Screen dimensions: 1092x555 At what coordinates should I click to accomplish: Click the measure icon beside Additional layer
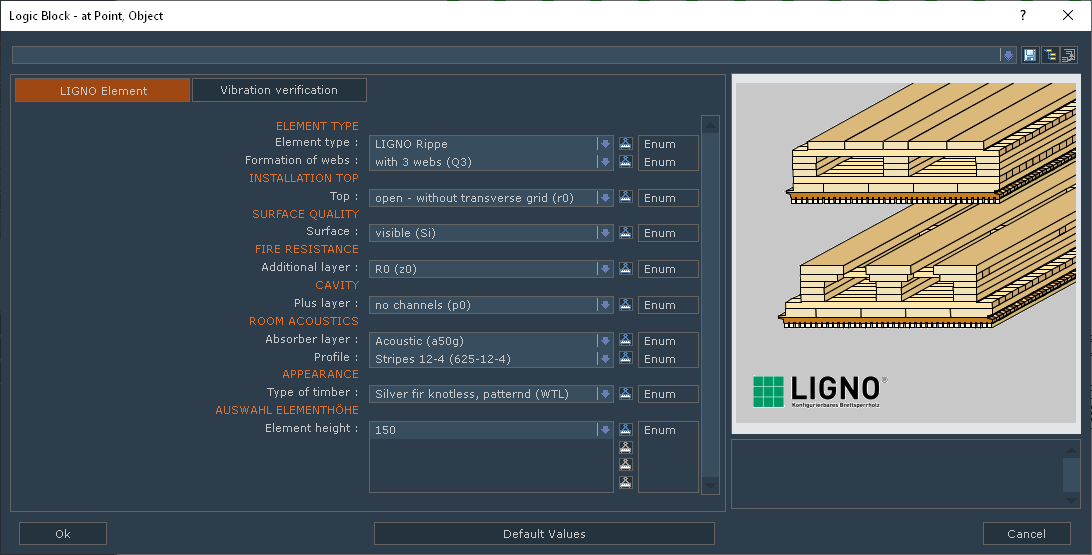coord(626,269)
